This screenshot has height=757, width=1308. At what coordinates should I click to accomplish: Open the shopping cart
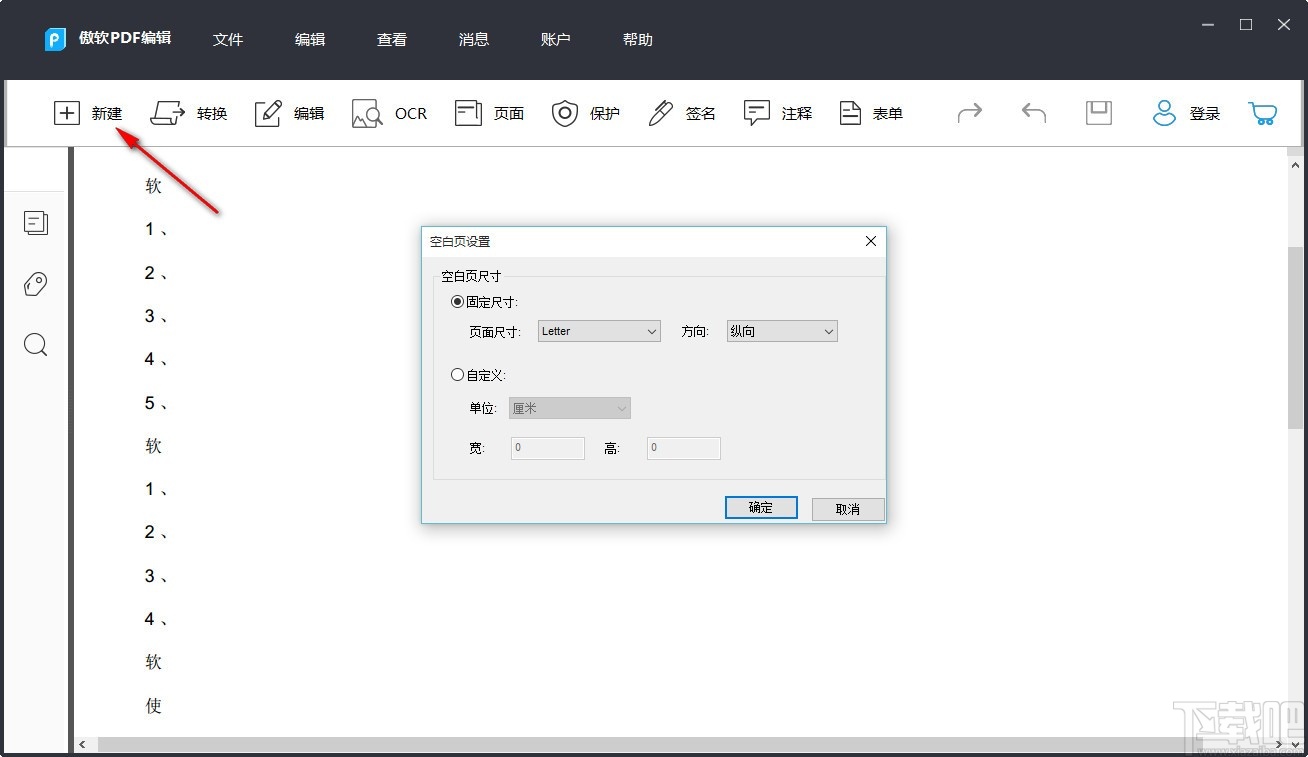coord(1262,113)
